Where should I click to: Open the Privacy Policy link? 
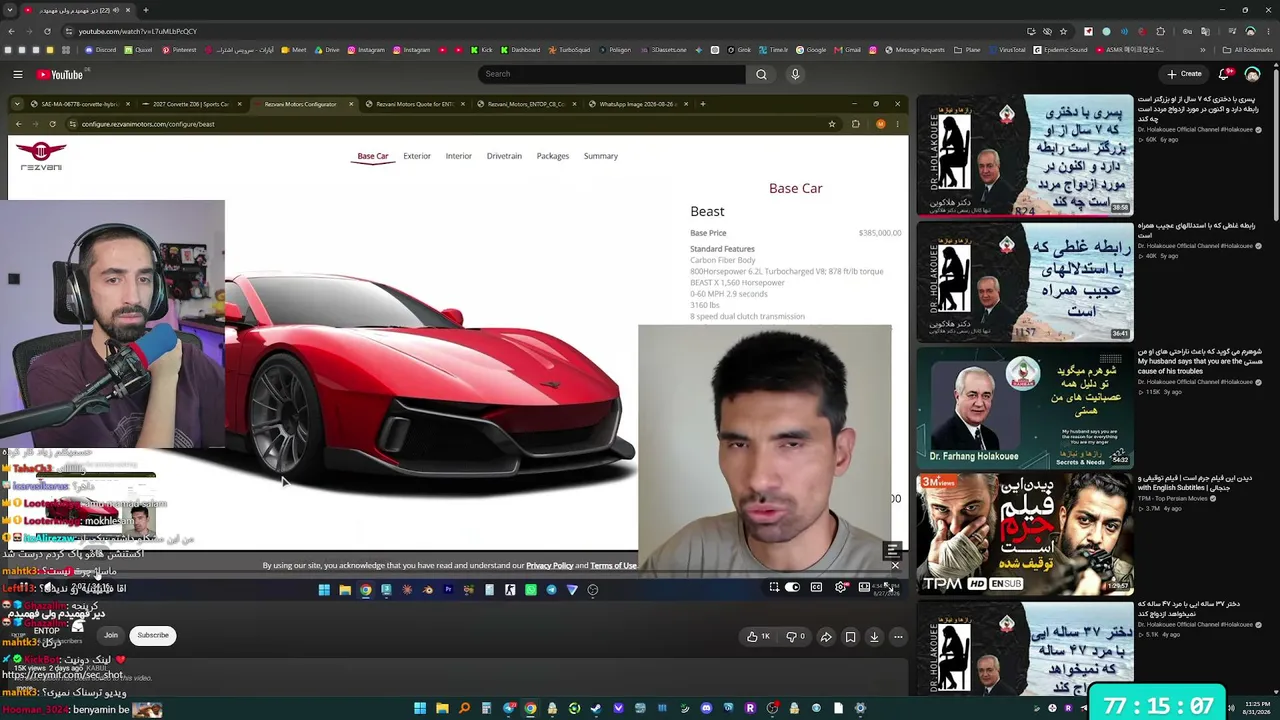point(550,566)
